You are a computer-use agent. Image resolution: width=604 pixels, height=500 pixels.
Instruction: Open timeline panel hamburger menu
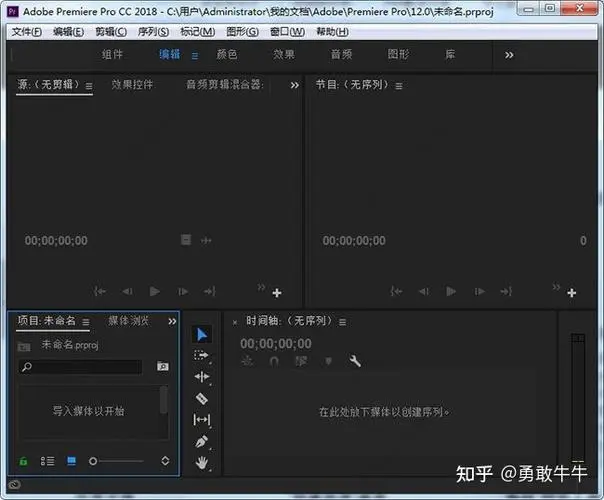[342, 322]
